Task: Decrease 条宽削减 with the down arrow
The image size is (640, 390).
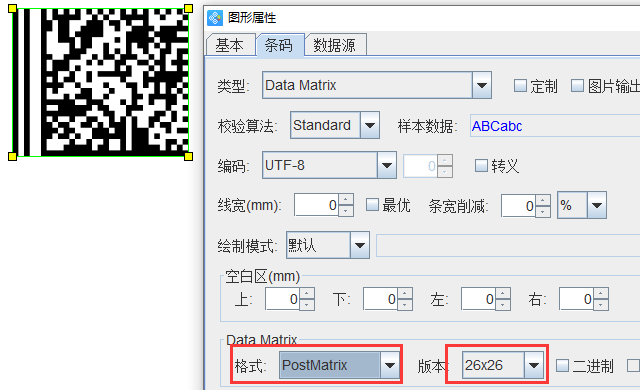Action: [542, 212]
